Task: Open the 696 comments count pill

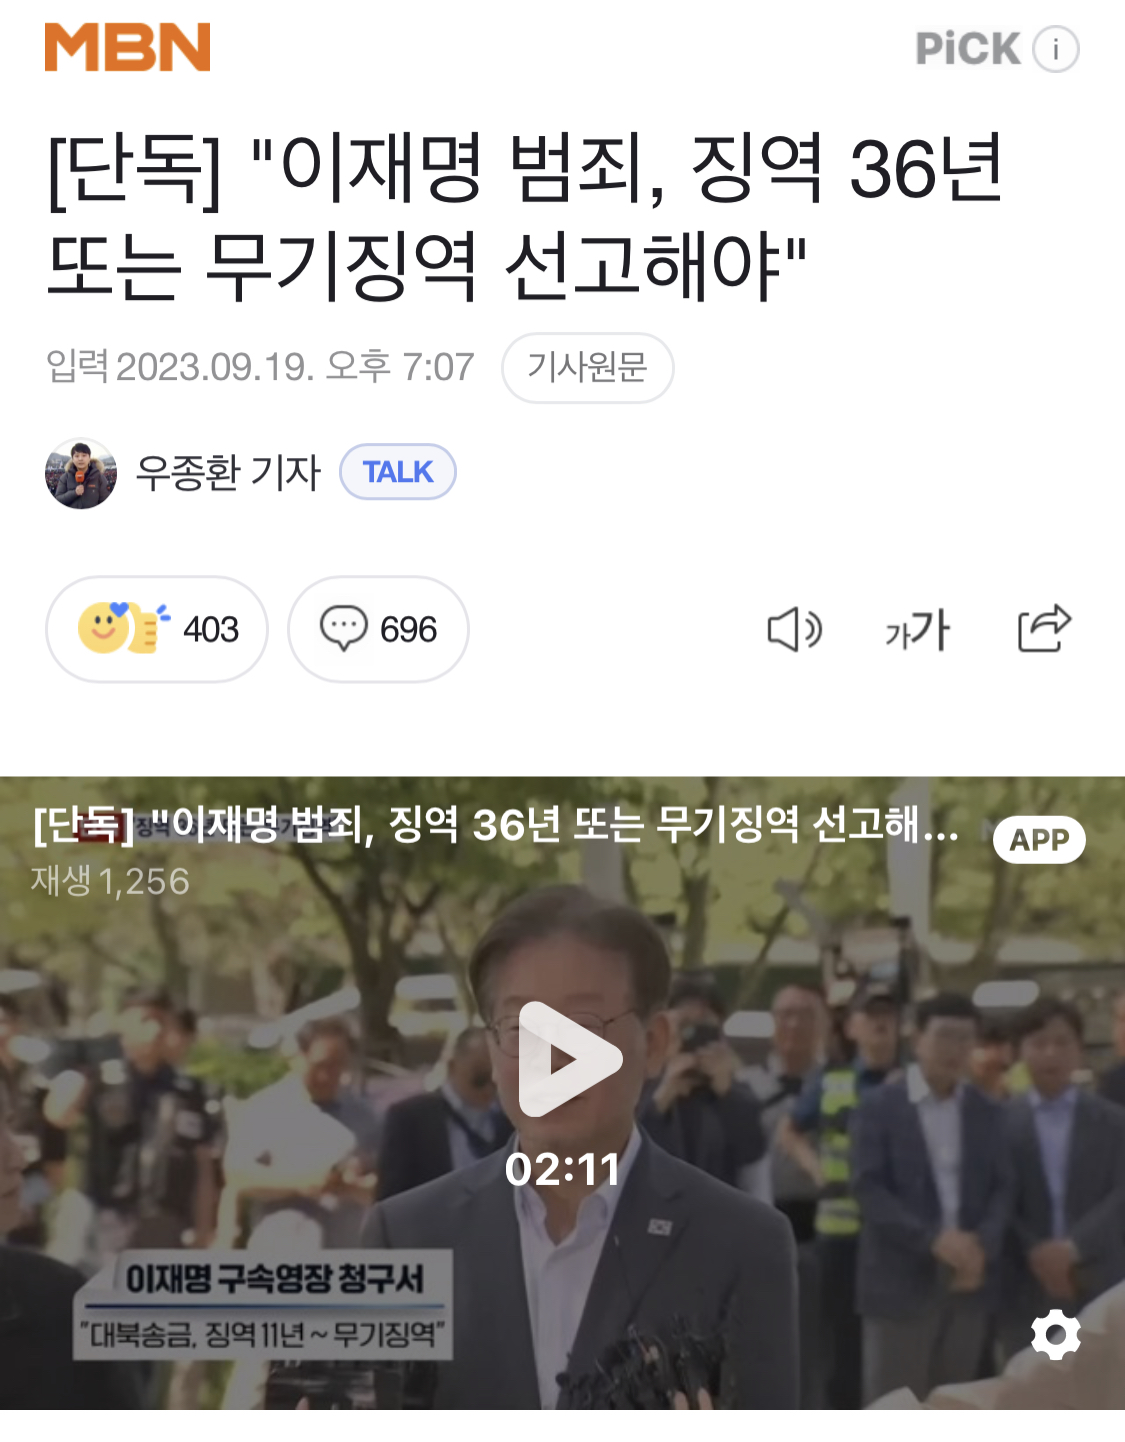Action: (x=378, y=629)
